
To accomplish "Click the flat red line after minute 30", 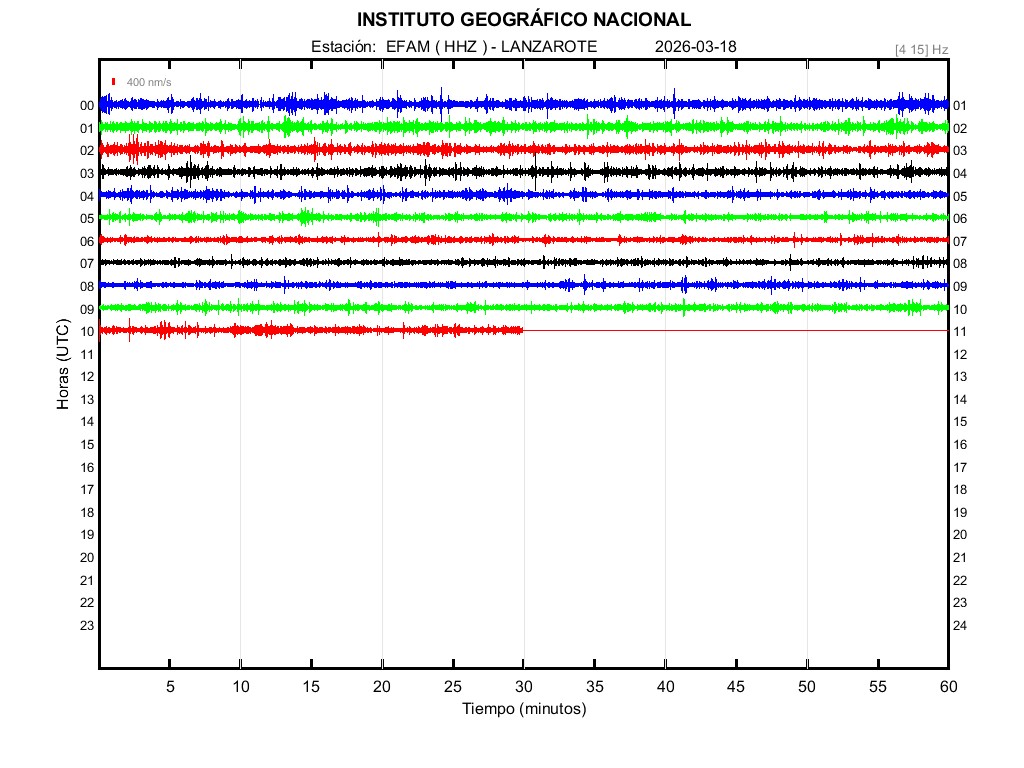I will pyautogui.click(x=735, y=330).
